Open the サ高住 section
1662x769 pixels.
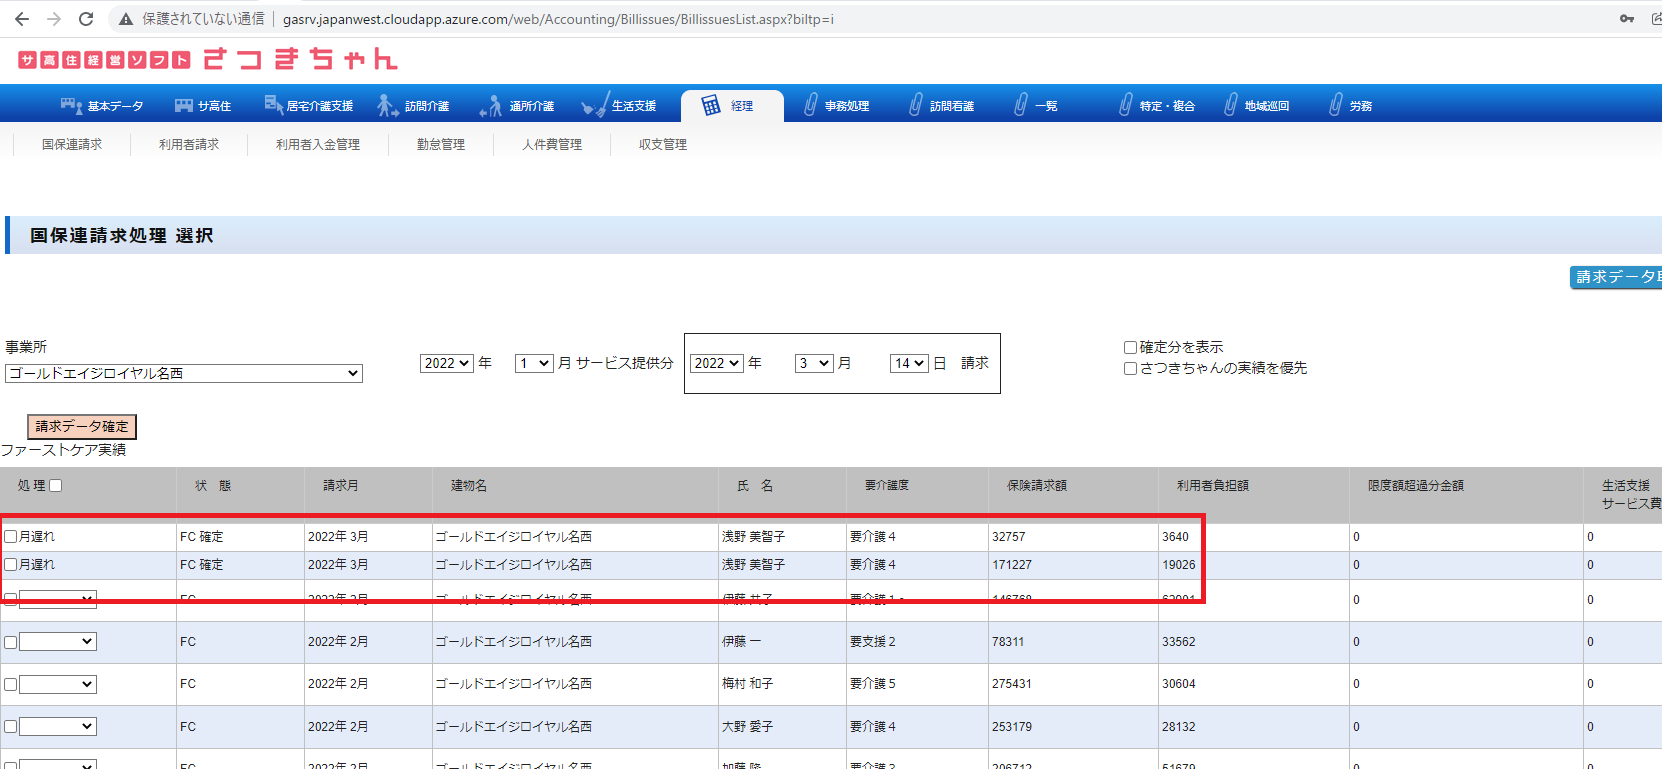tap(203, 106)
